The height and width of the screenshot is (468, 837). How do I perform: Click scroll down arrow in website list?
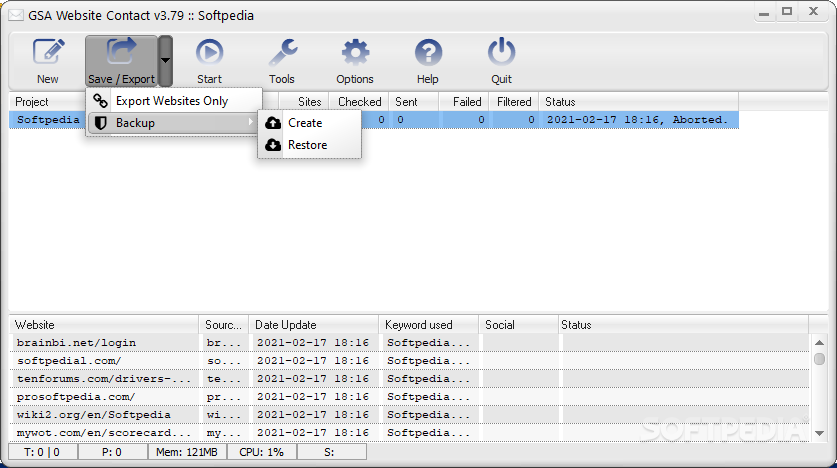tap(819, 433)
